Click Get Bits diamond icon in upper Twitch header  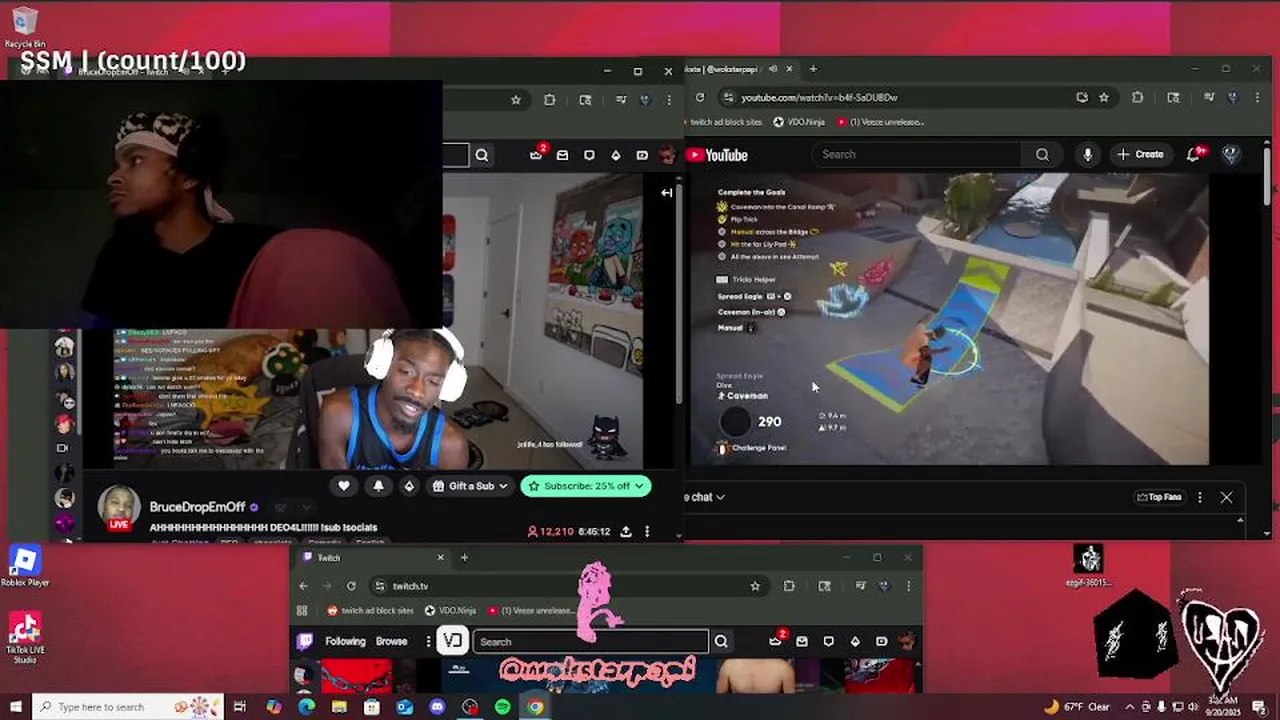pyautogui.click(x=615, y=155)
